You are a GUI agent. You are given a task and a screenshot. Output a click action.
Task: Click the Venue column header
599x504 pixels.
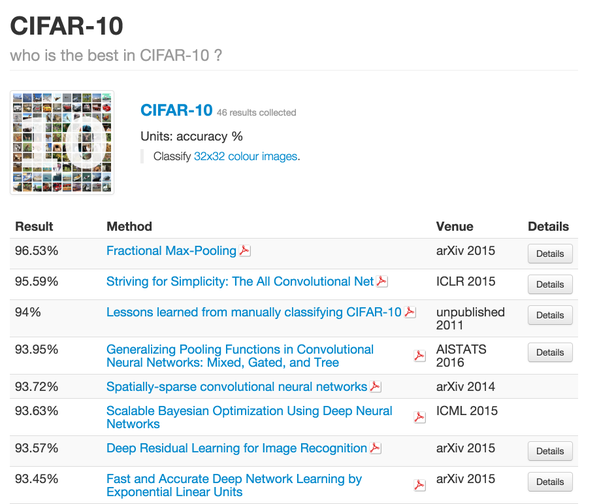click(455, 227)
